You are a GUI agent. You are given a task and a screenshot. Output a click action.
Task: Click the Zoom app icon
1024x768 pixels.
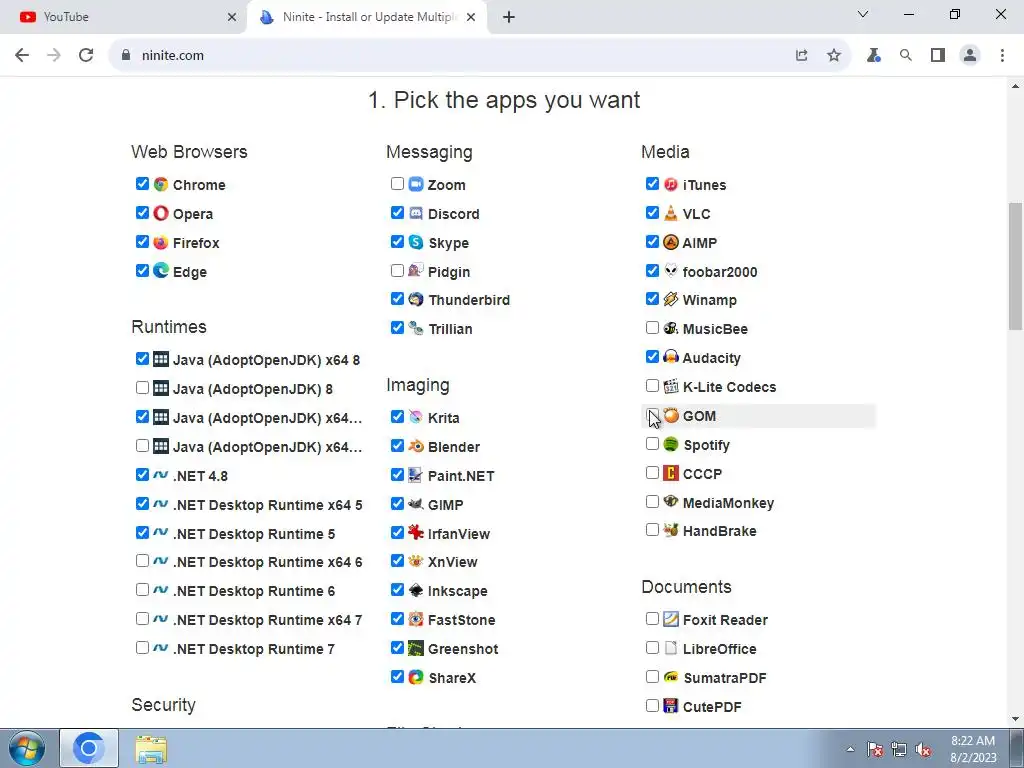[416, 184]
